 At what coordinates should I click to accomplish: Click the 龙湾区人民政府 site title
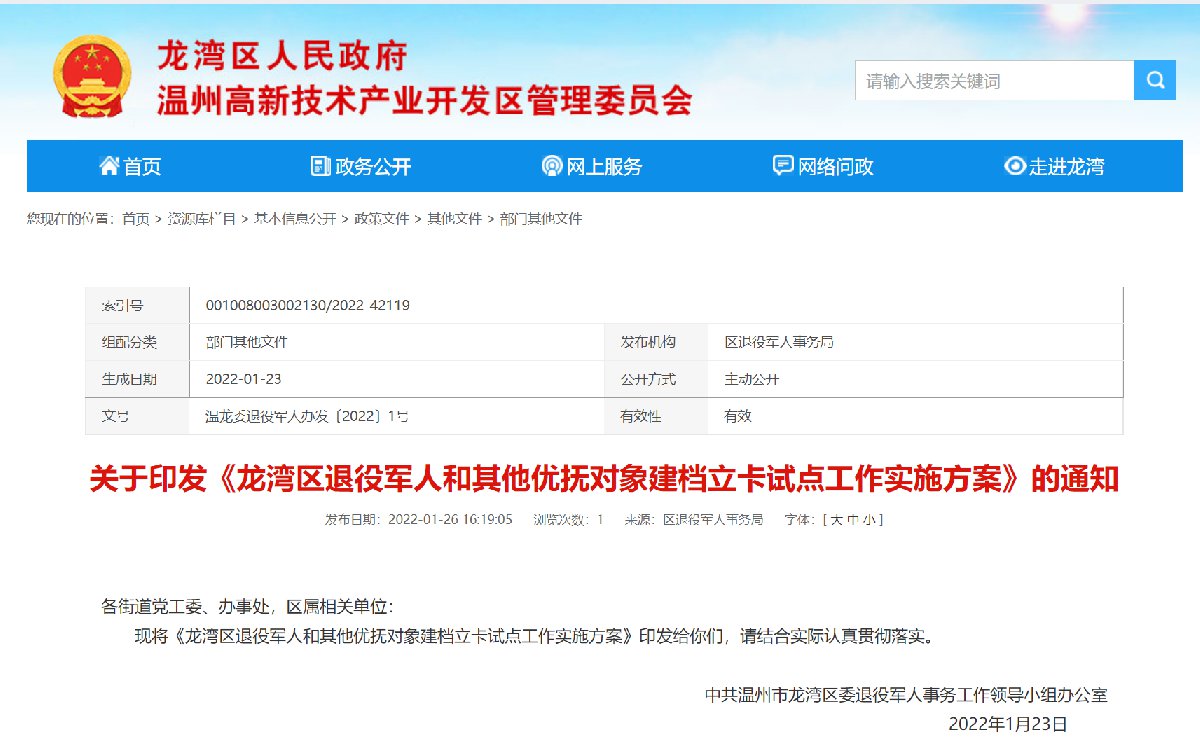click(281, 57)
